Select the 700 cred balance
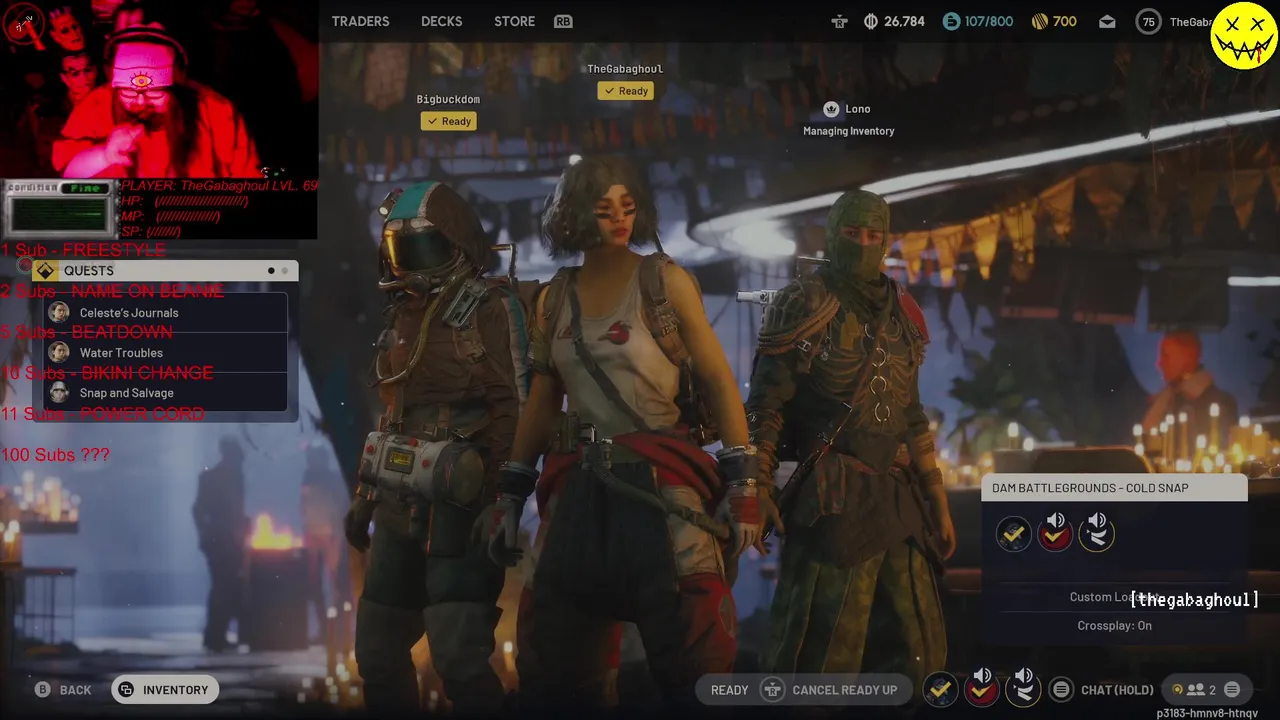Viewport: 1280px width, 720px height. point(1064,21)
